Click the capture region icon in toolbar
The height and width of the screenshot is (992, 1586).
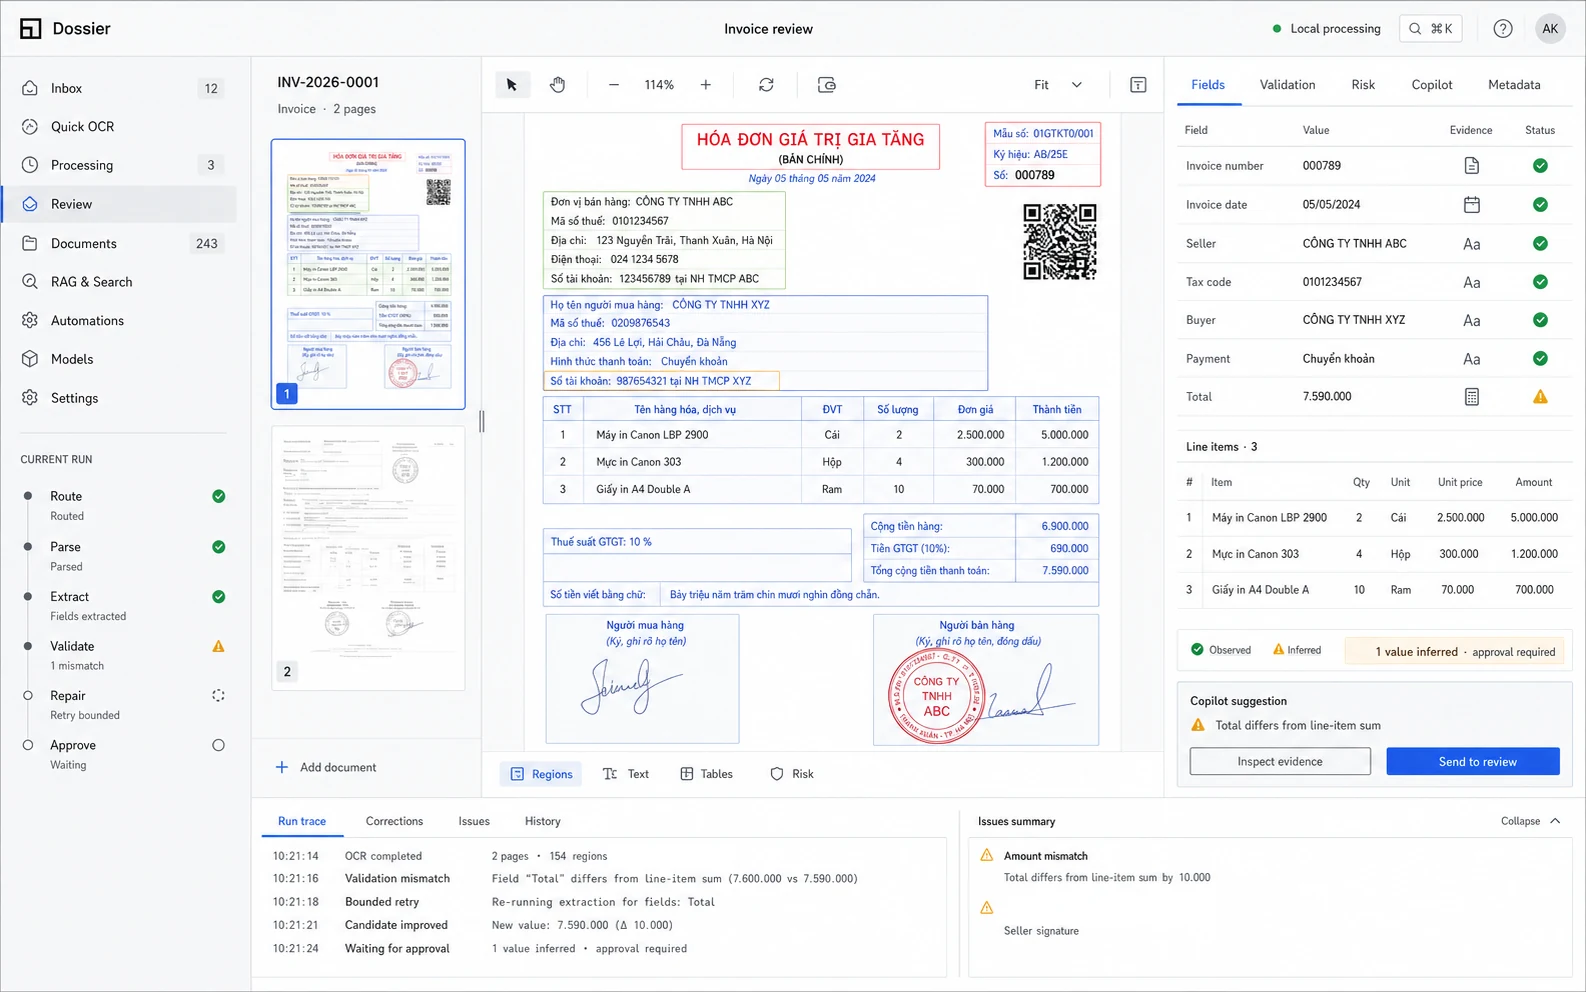[827, 85]
